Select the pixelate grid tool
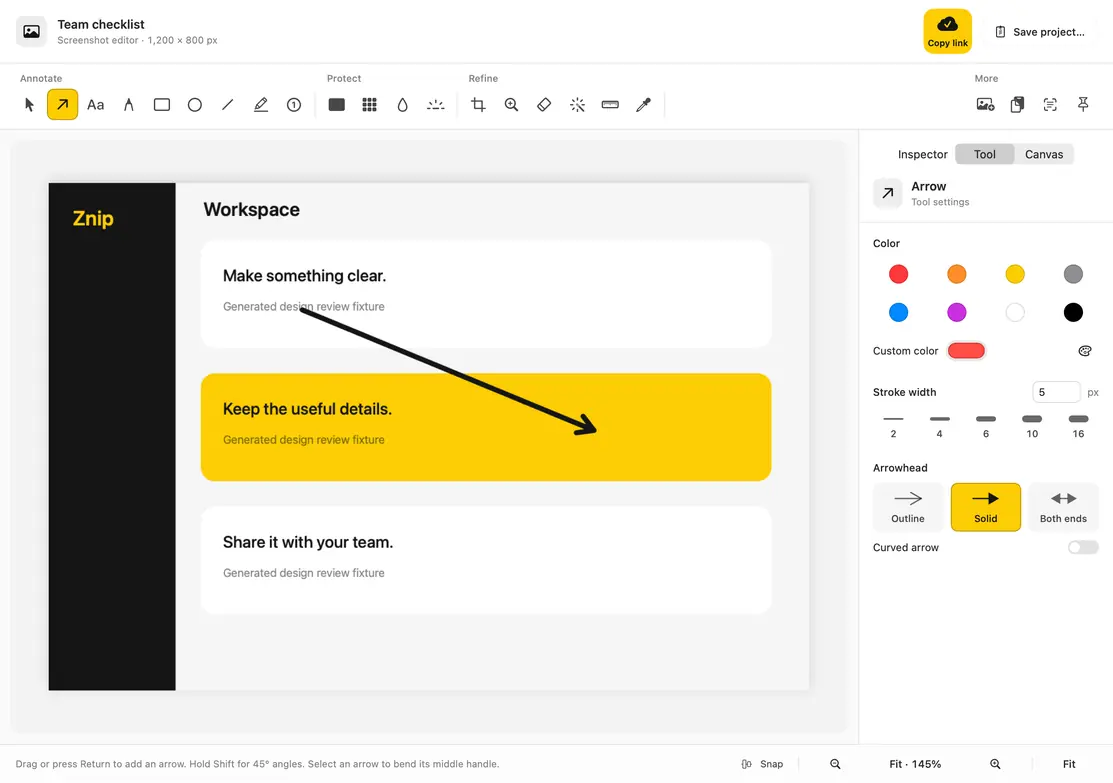This screenshot has height=783, width=1113. click(x=369, y=105)
